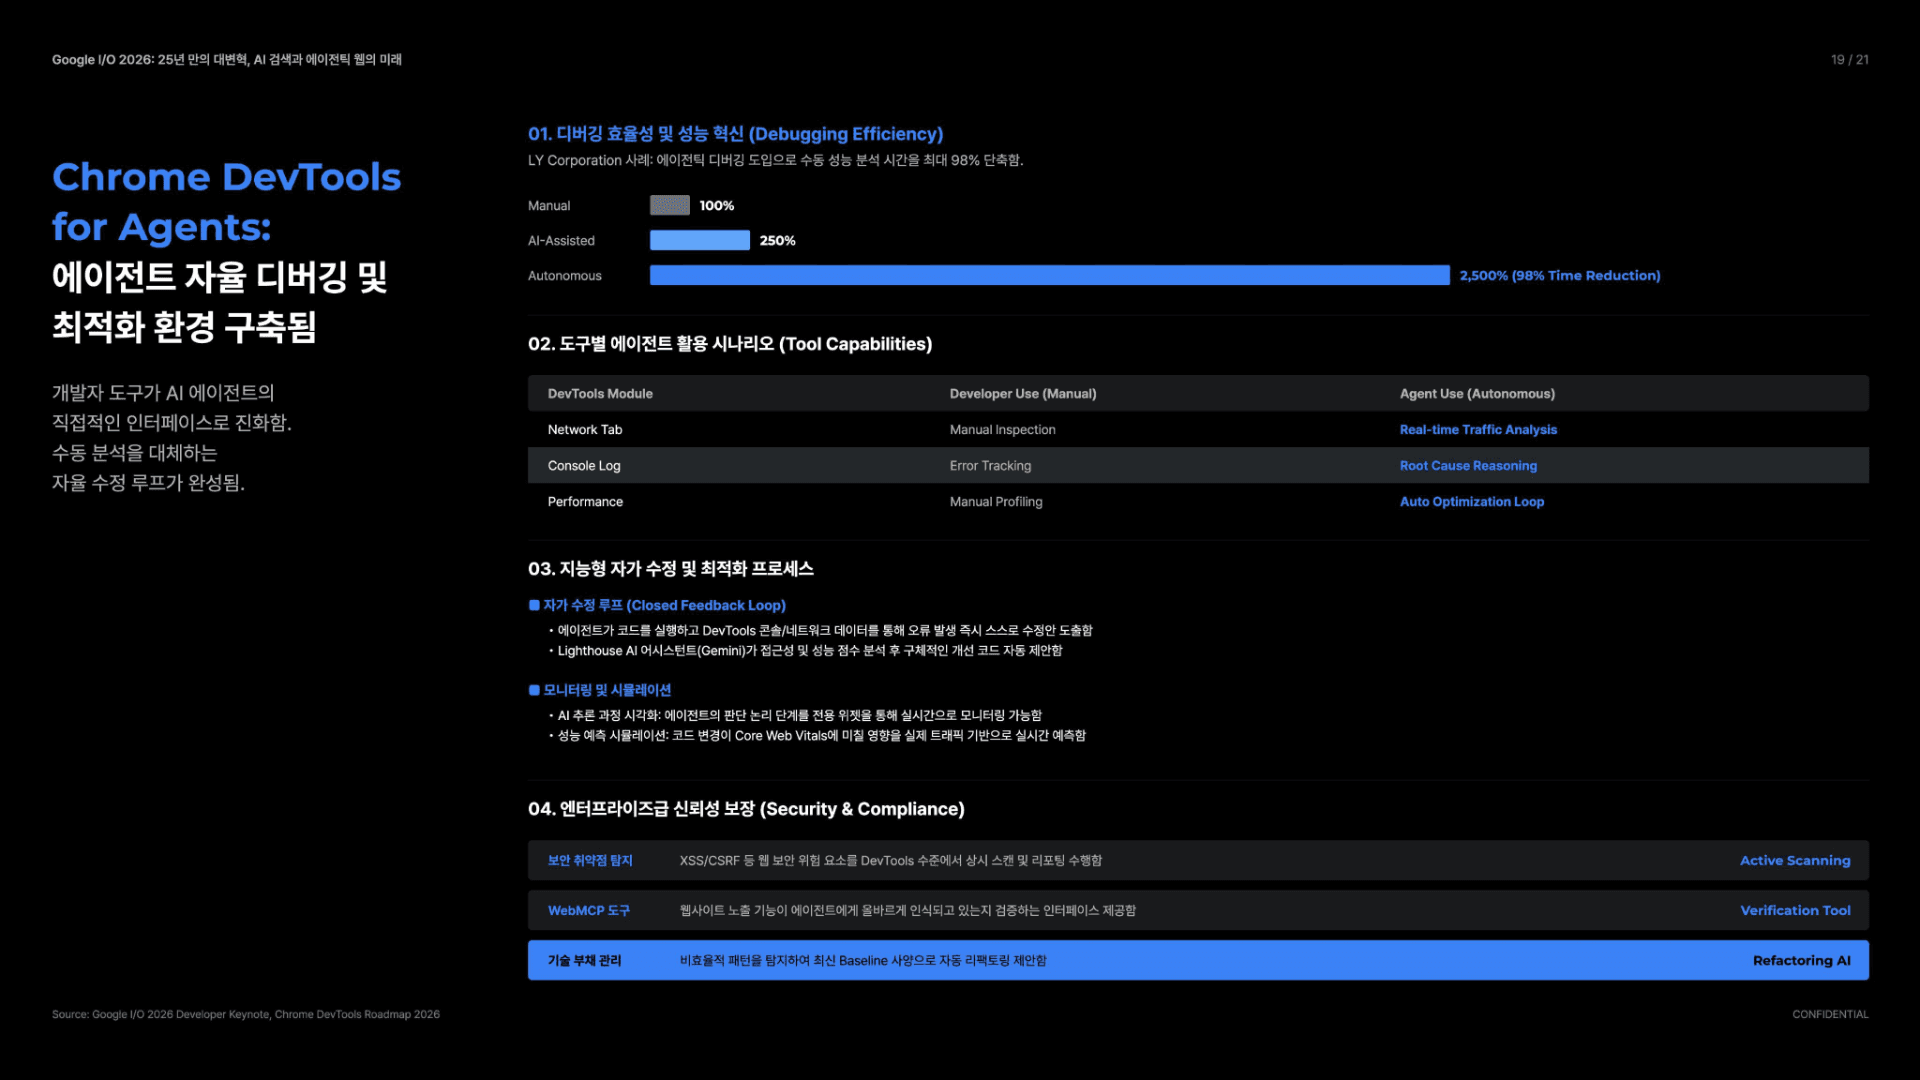Select the 'Network Tab' table cell
Viewport: 1920px width, 1080px height.
(584, 429)
